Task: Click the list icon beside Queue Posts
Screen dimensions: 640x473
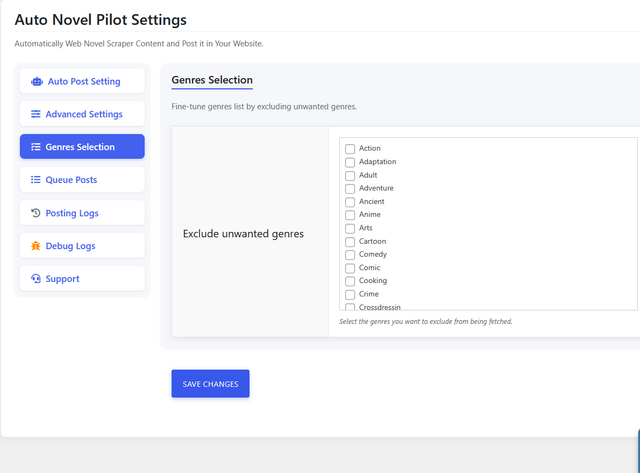Action: 36,180
